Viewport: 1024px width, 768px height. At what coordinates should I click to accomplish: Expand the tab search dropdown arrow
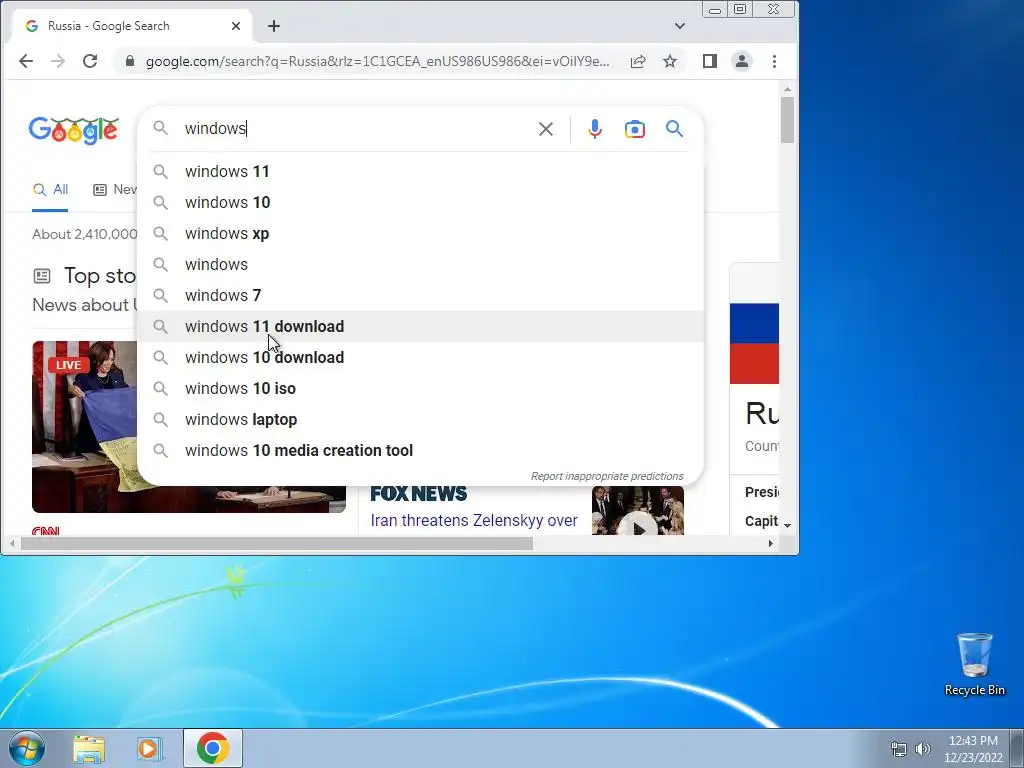680,26
